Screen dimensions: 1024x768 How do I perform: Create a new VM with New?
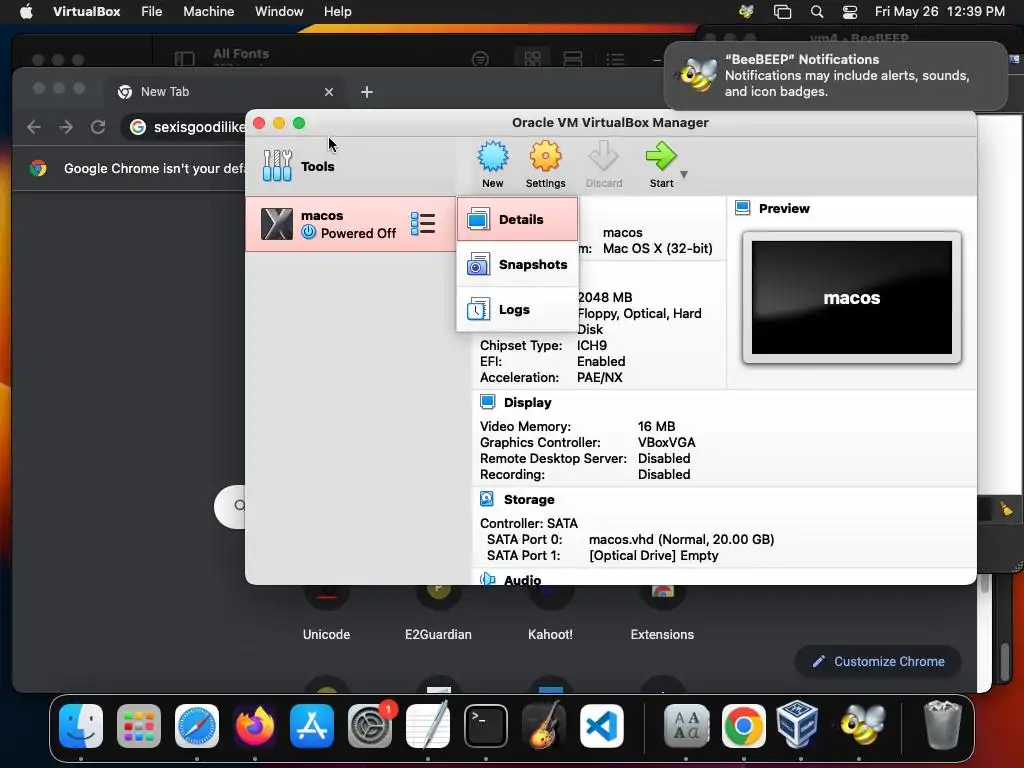click(492, 165)
